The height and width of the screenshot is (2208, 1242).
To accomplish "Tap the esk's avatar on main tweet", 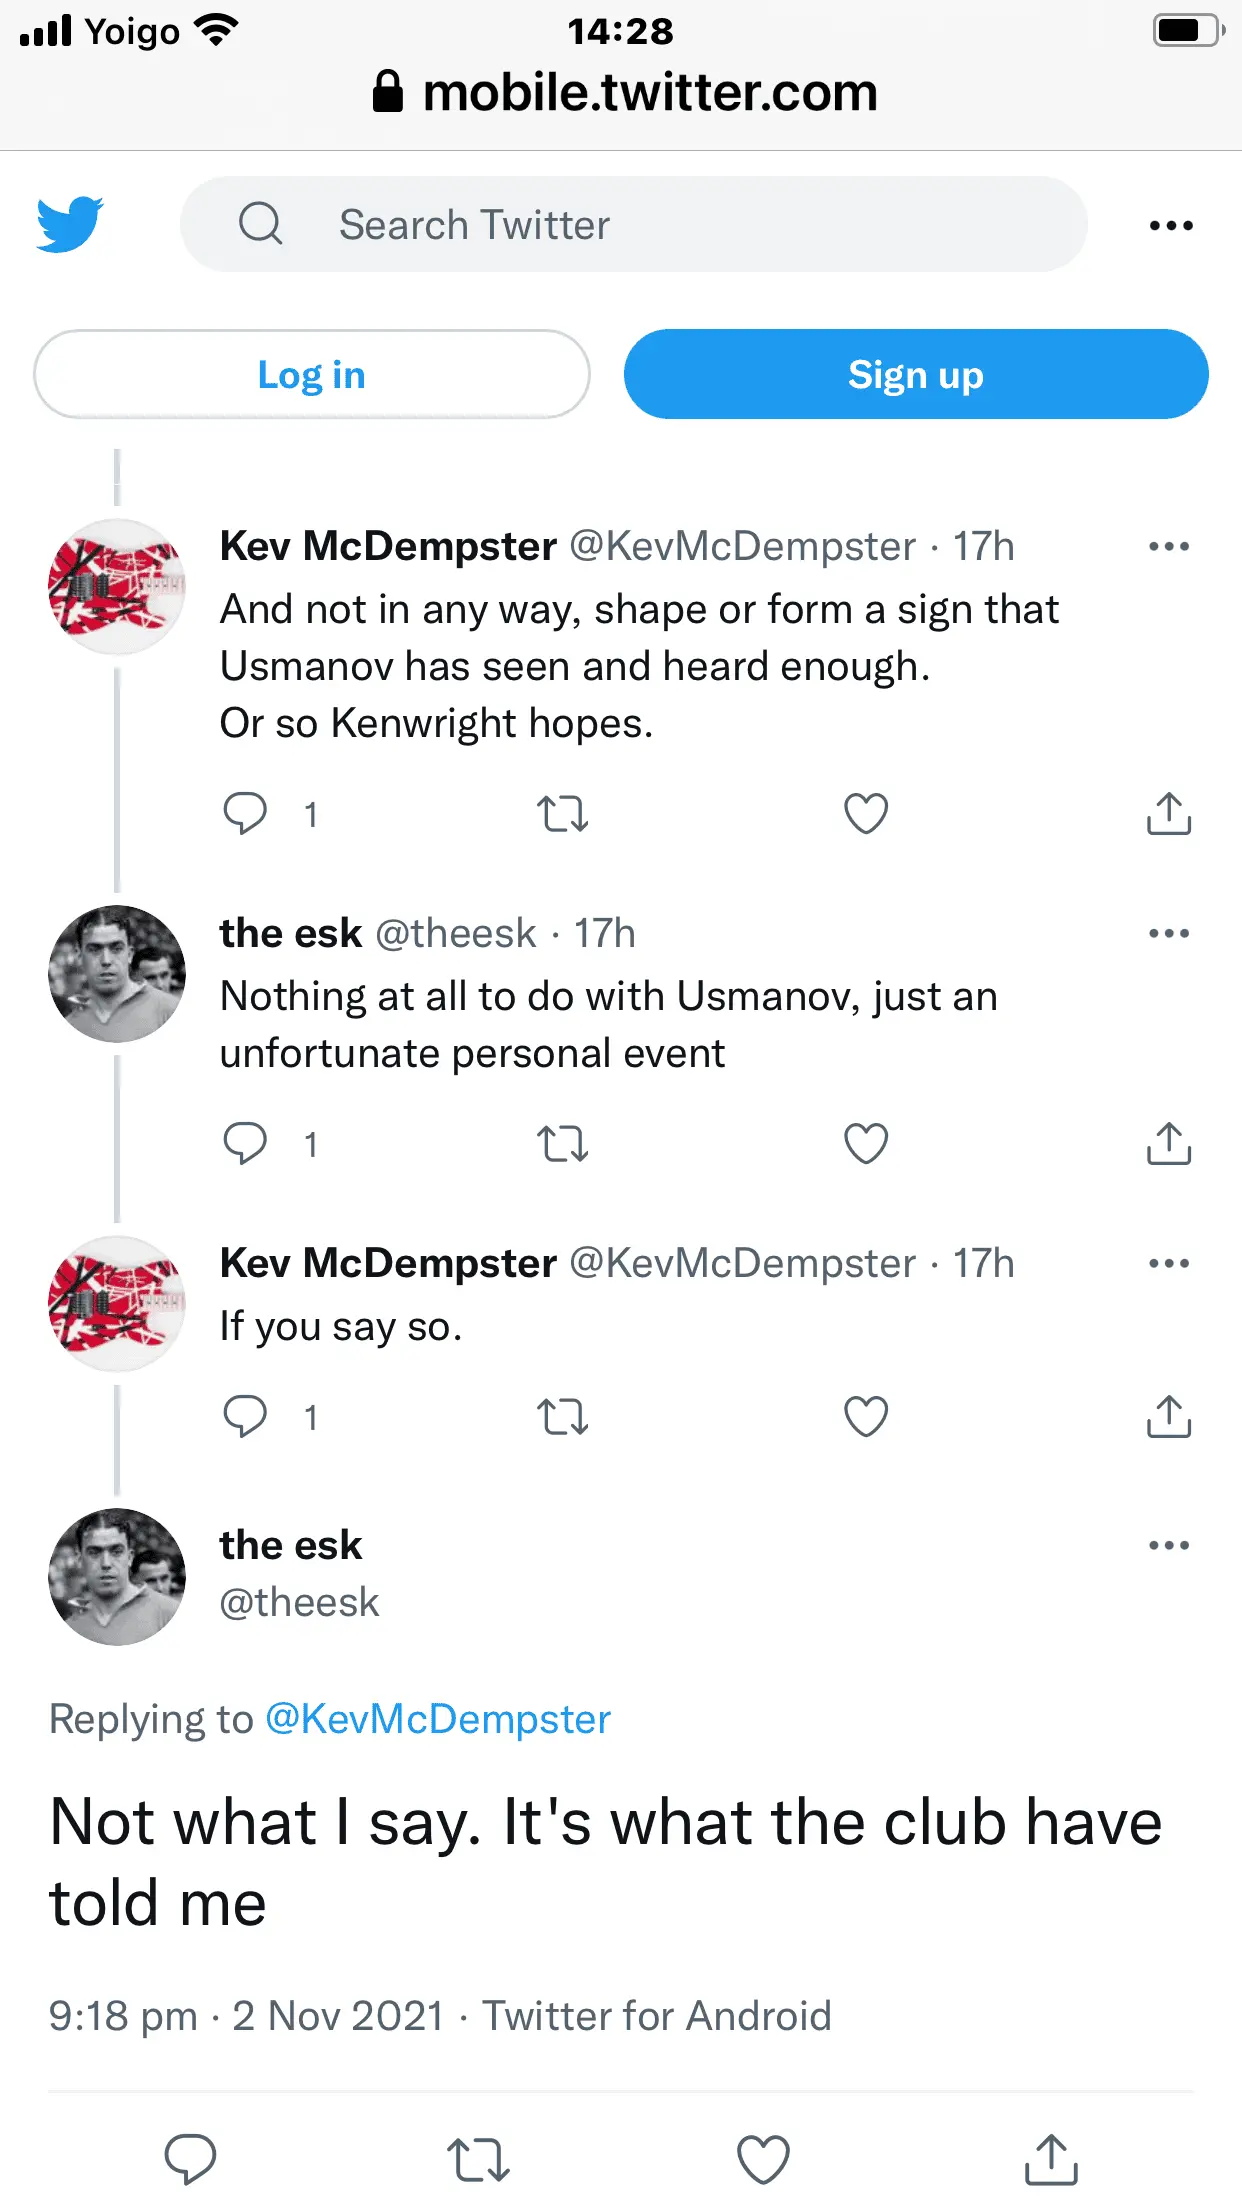I will (117, 1576).
